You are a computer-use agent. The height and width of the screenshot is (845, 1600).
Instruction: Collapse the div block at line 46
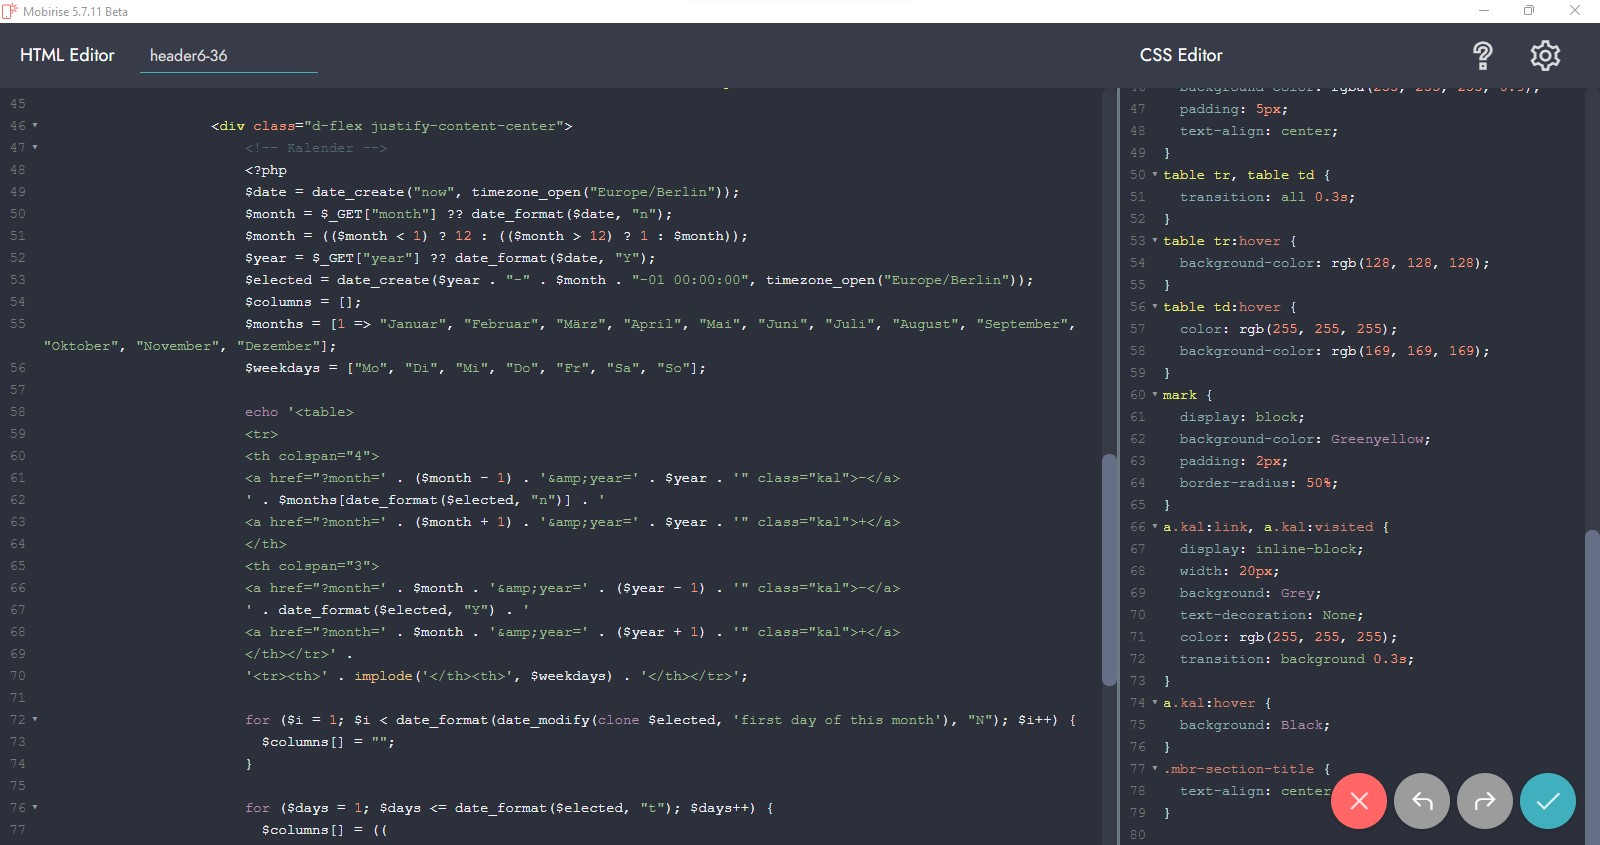[x=35, y=126]
